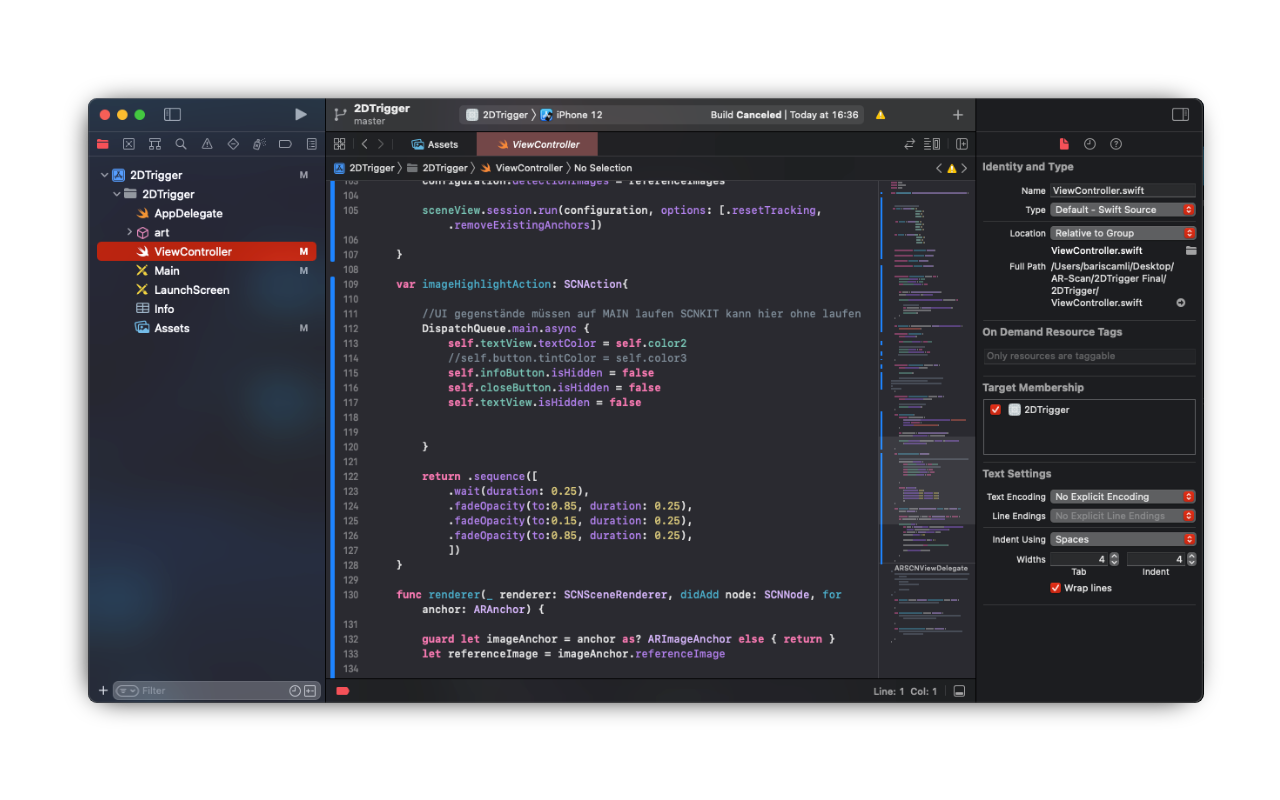Open the Project navigator folder icon
Image resolution: width=1280 pixels, height=800 pixels.
[103, 144]
